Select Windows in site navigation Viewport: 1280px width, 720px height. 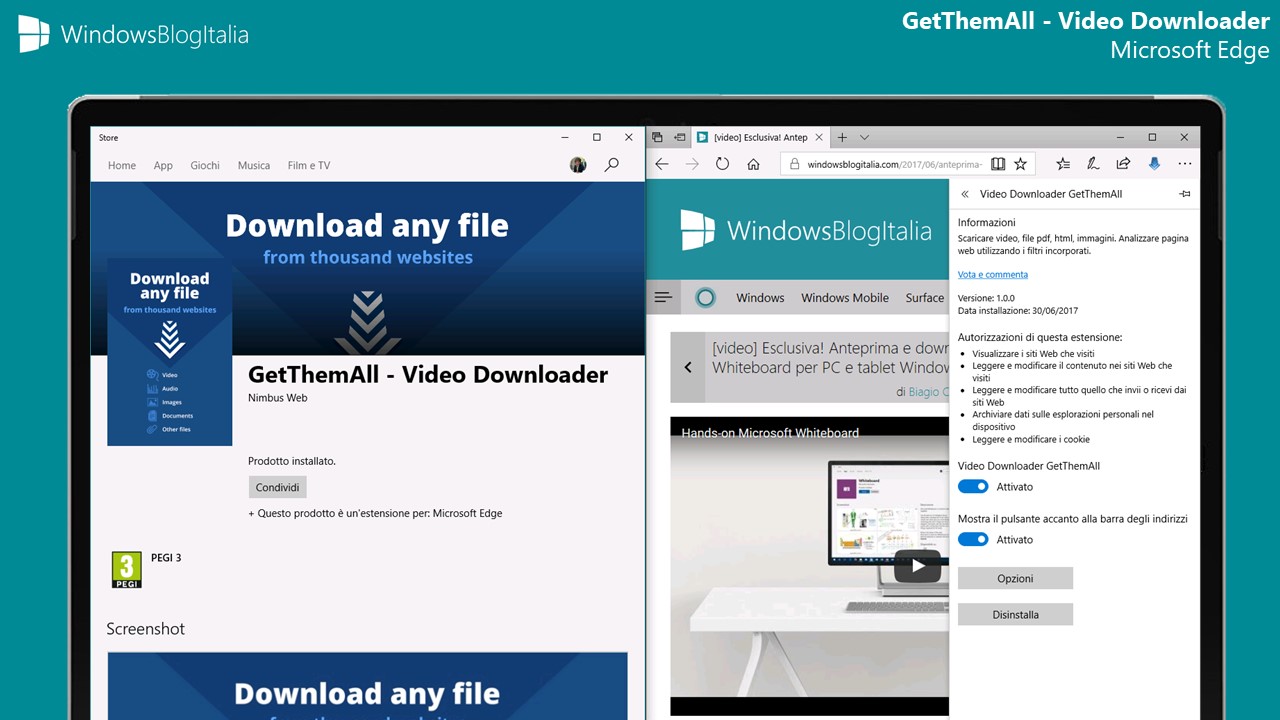click(x=760, y=297)
